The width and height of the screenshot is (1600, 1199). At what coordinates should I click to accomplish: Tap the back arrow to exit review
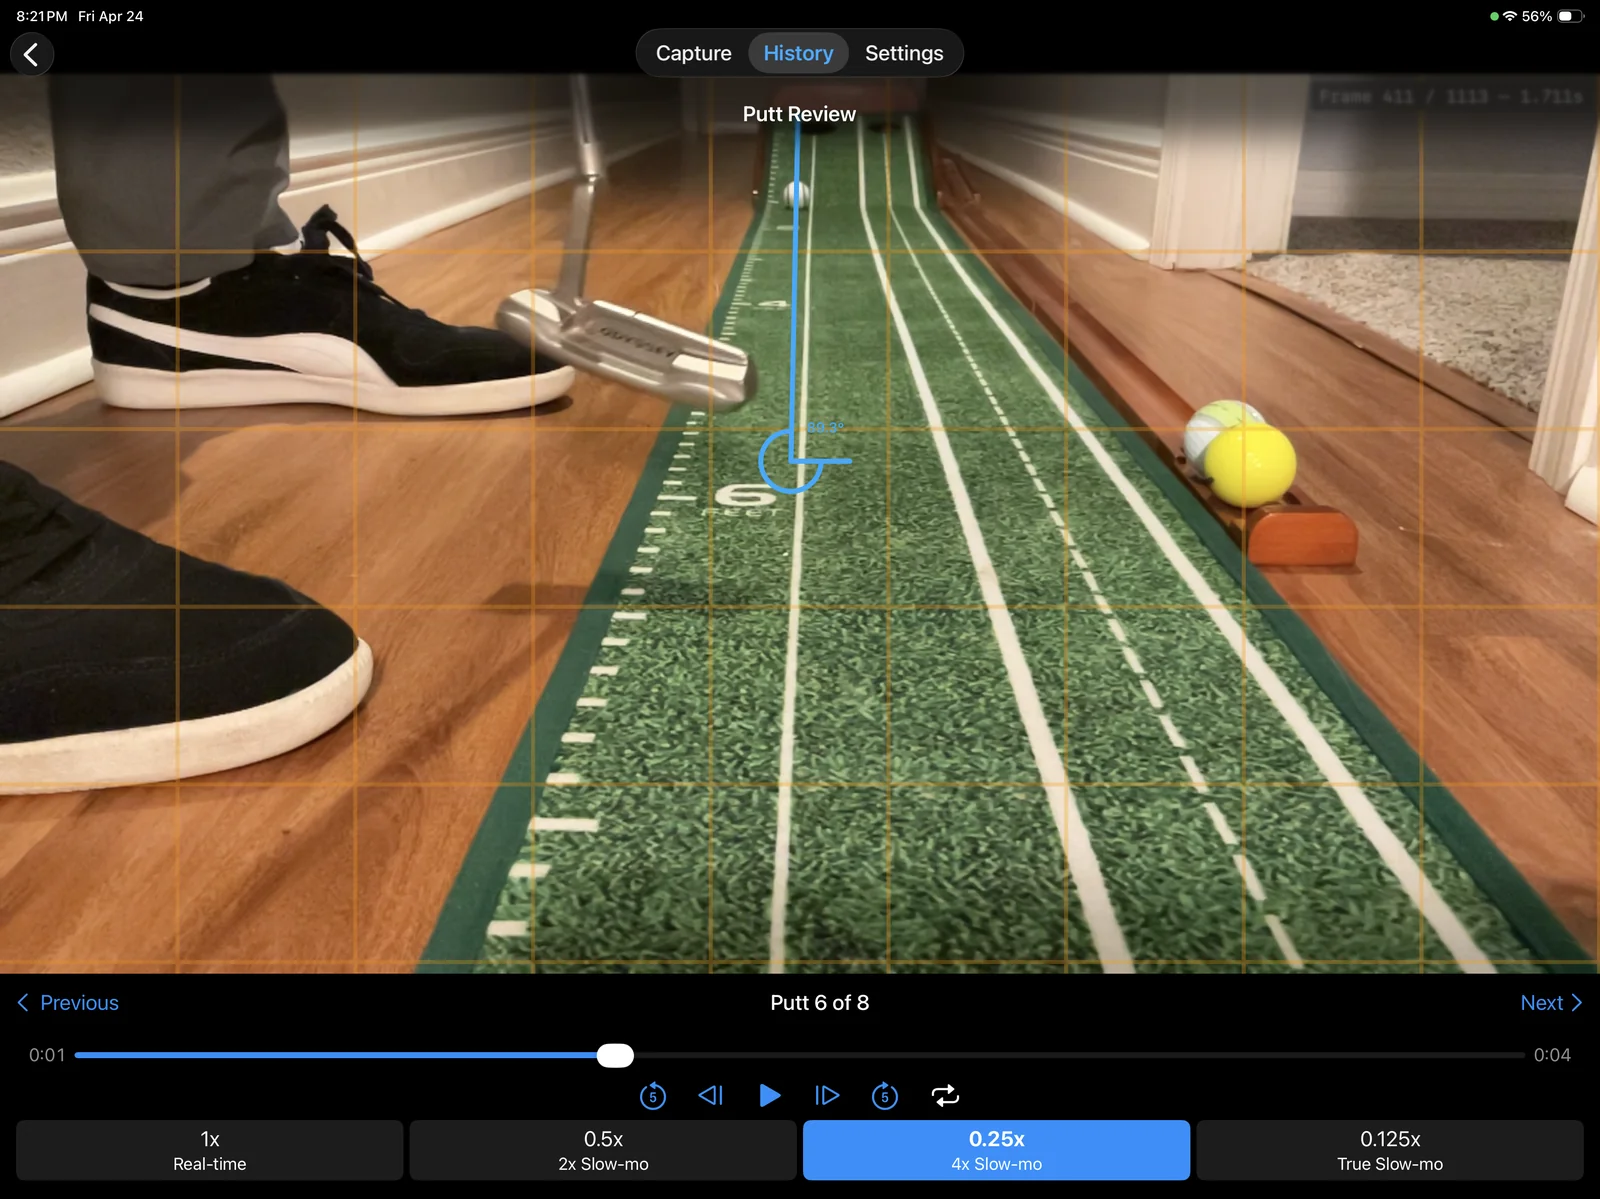coord(32,53)
